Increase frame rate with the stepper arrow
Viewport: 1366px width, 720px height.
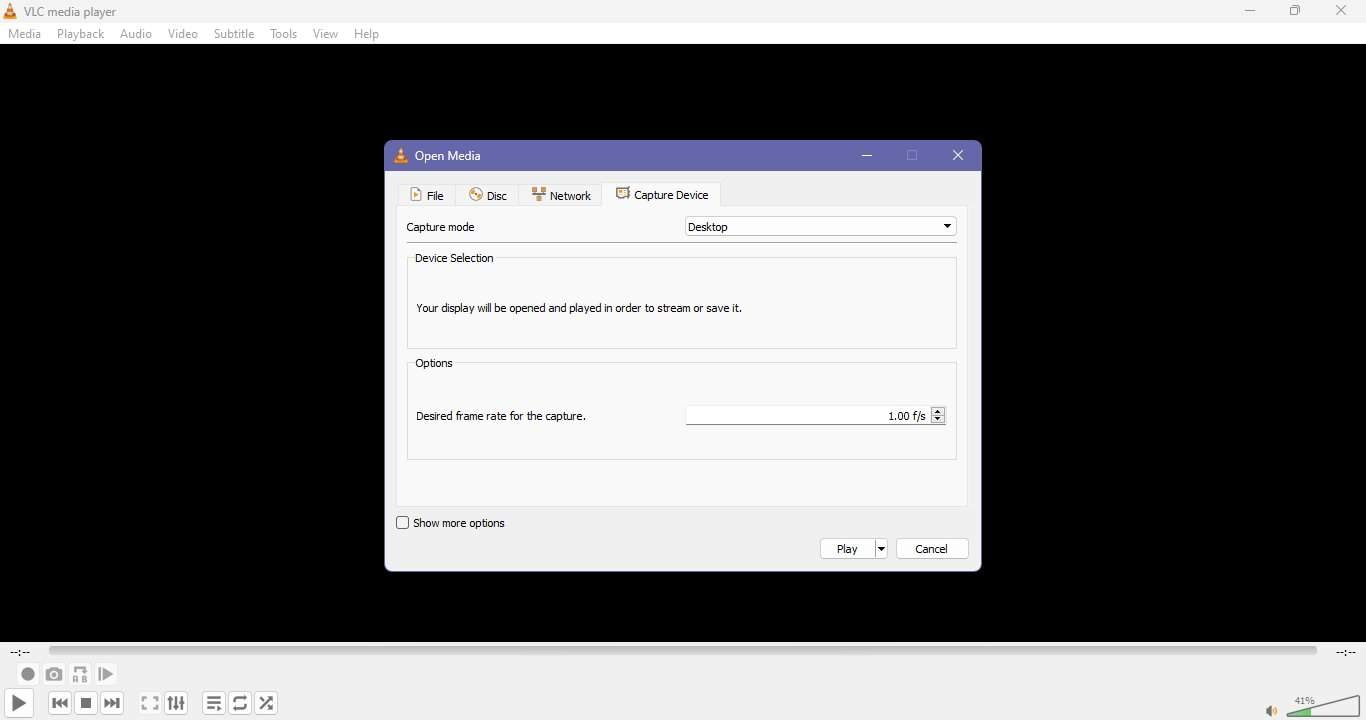tap(939, 412)
